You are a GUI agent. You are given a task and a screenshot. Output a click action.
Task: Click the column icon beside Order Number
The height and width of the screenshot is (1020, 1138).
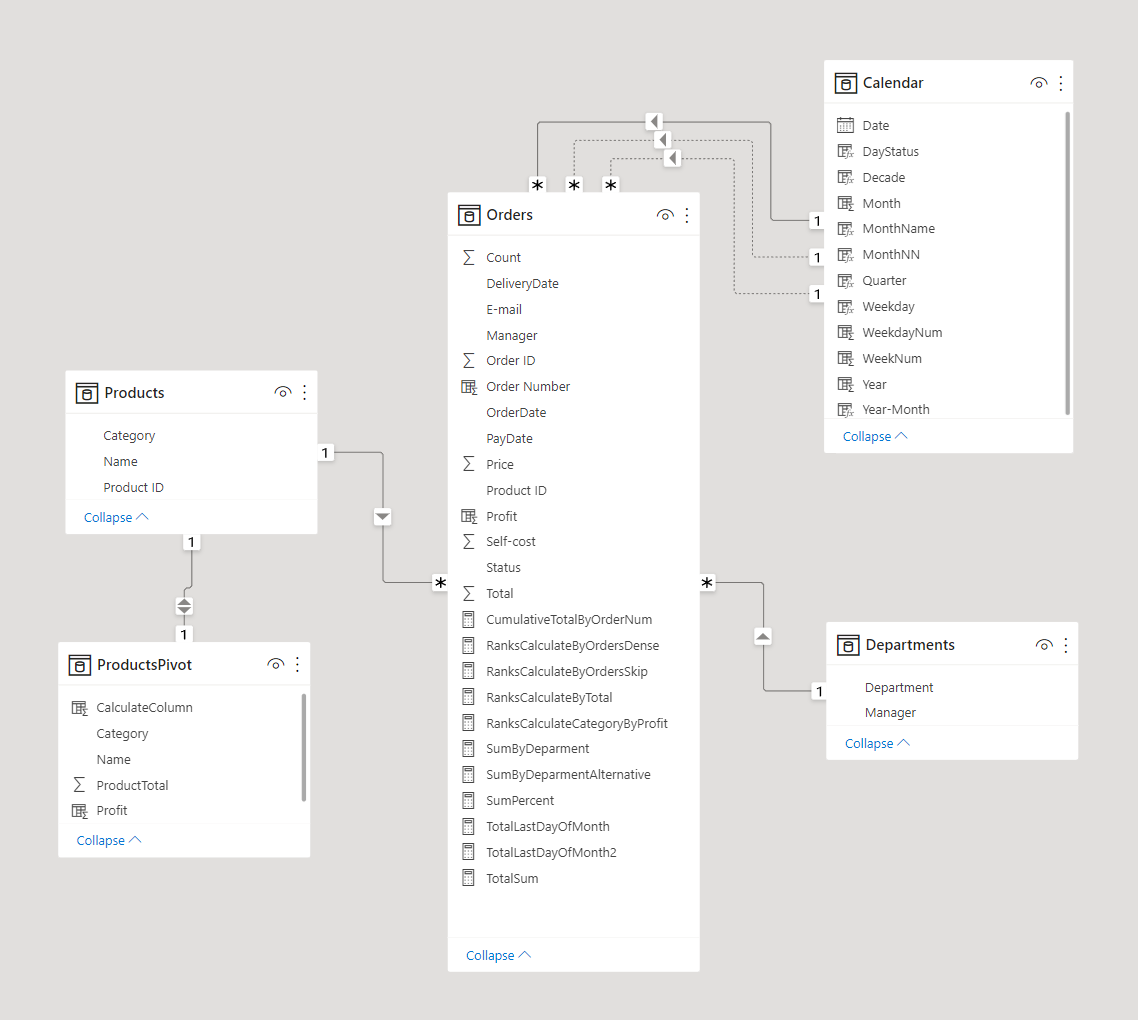pyautogui.click(x=469, y=387)
